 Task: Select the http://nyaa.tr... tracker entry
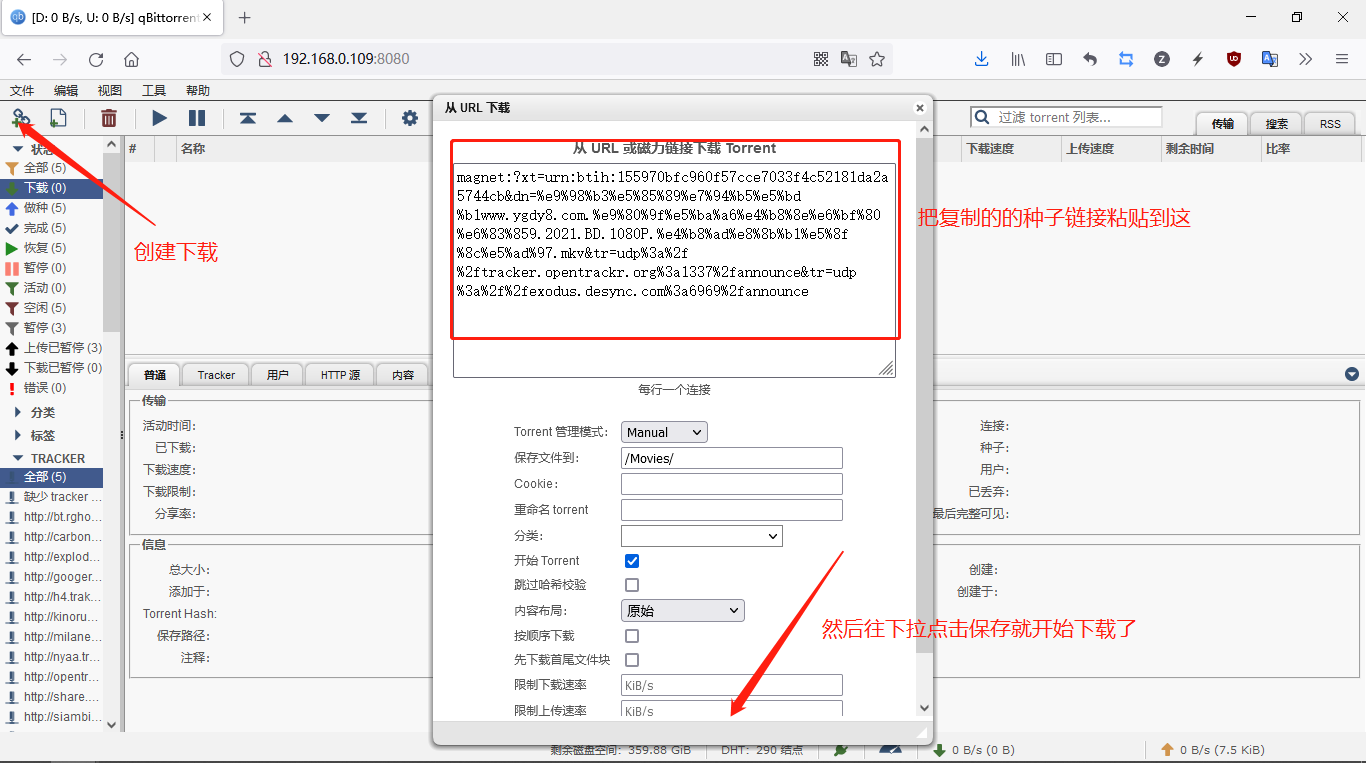tap(52, 657)
